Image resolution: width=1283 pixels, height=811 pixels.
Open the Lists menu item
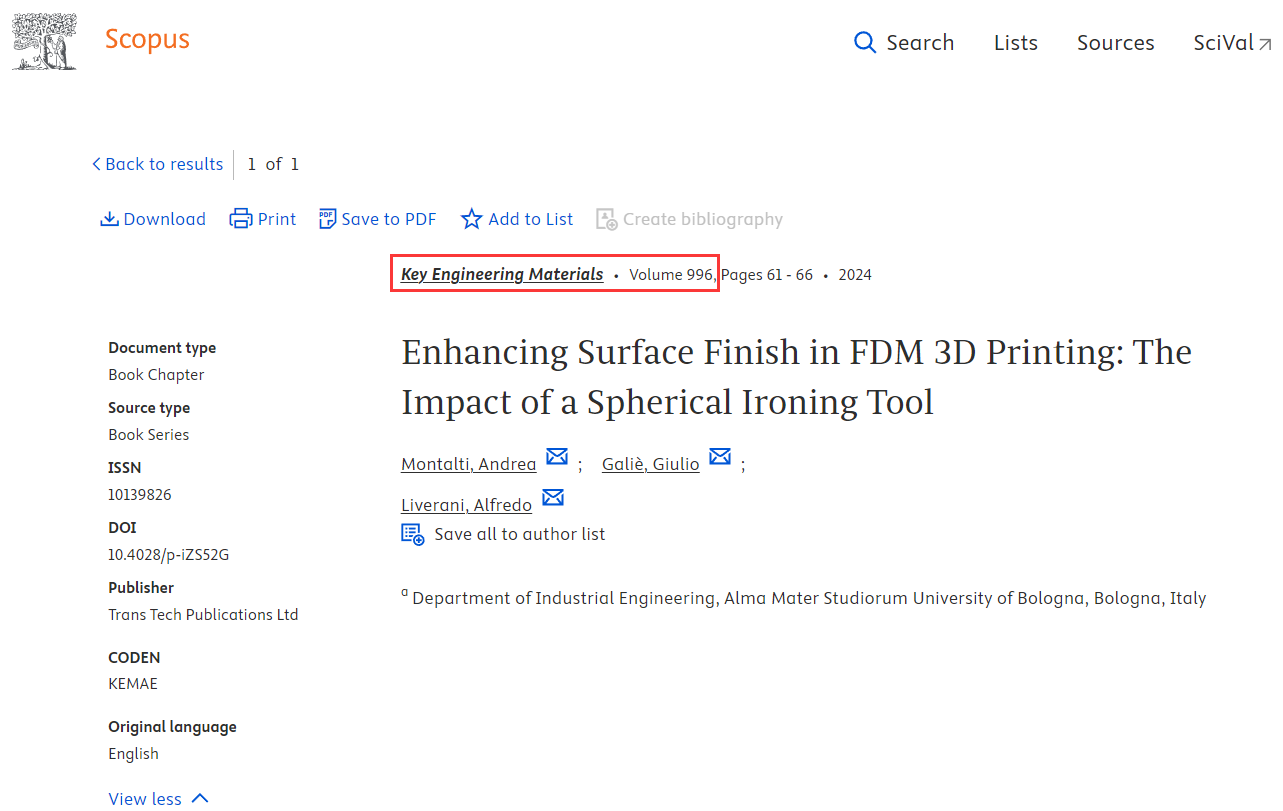(1016, 43)
